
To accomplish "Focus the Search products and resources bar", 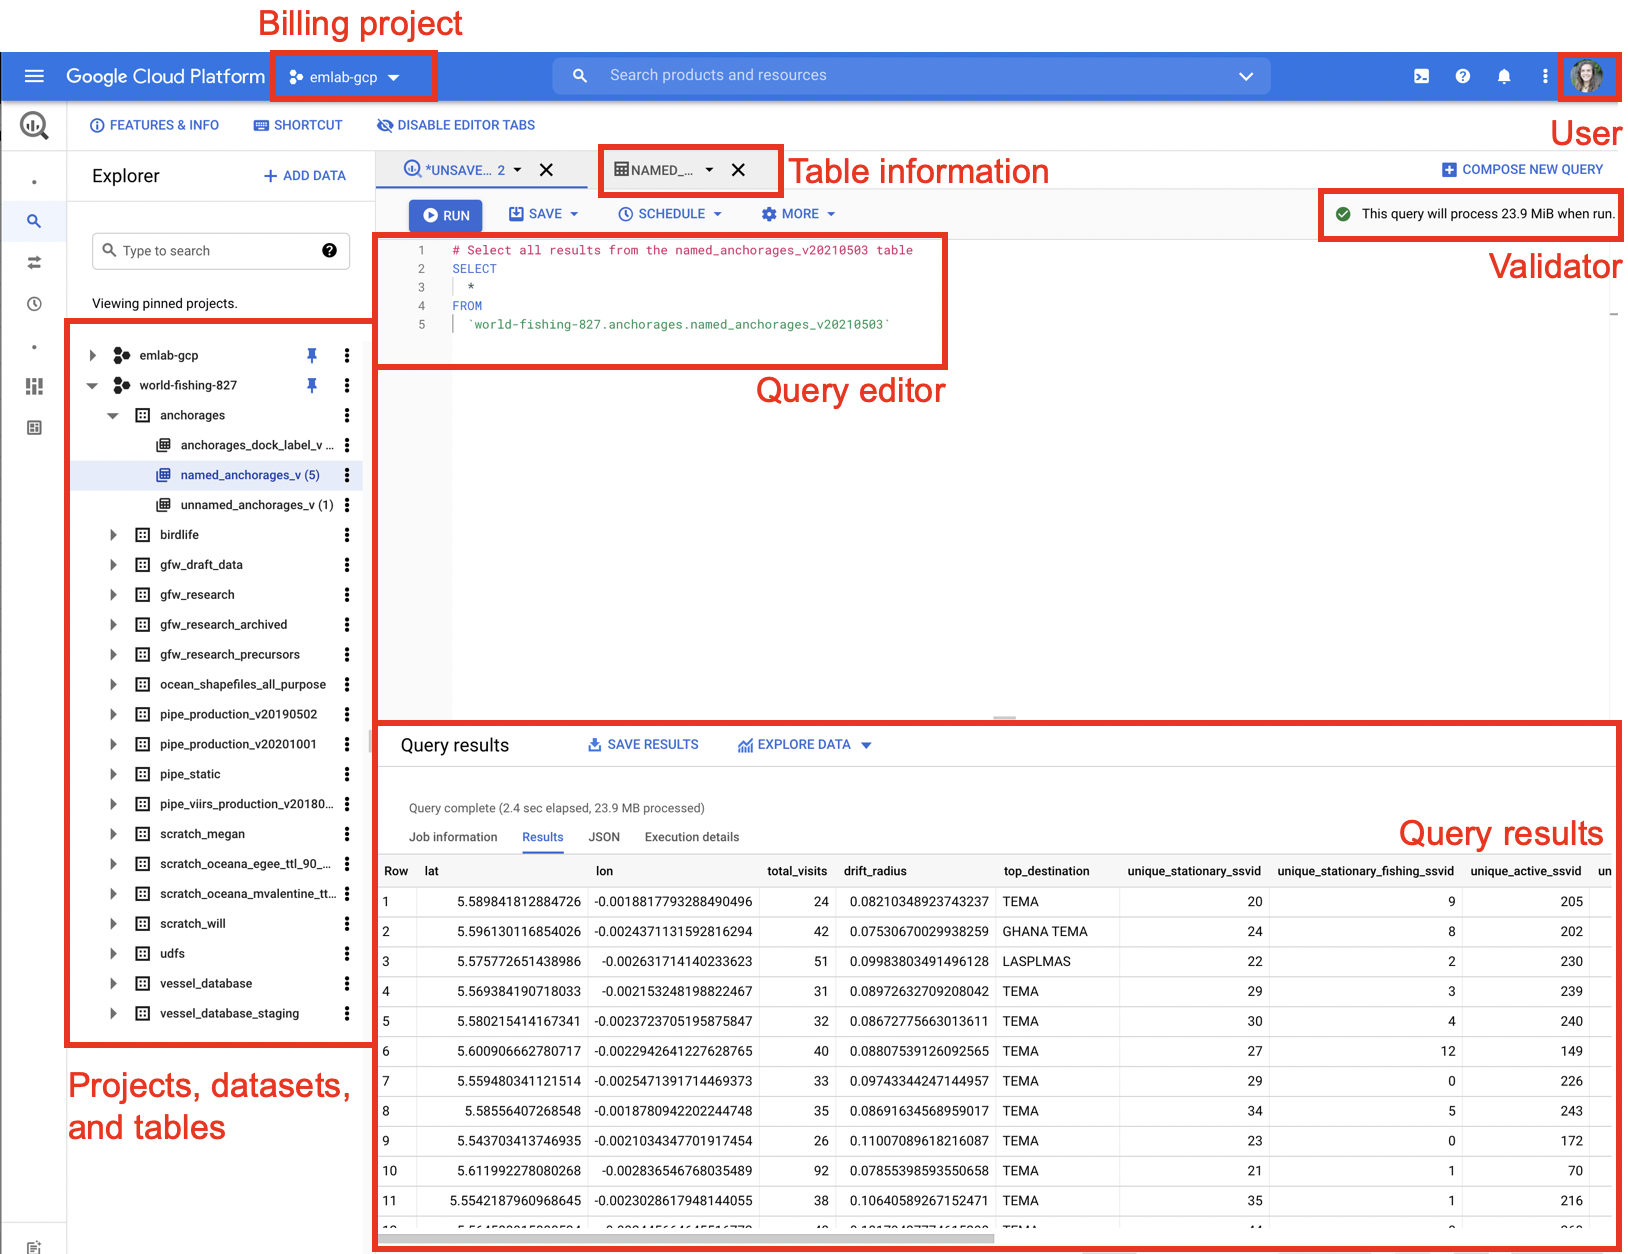I will pyautogui.click(x=911, y=76).
